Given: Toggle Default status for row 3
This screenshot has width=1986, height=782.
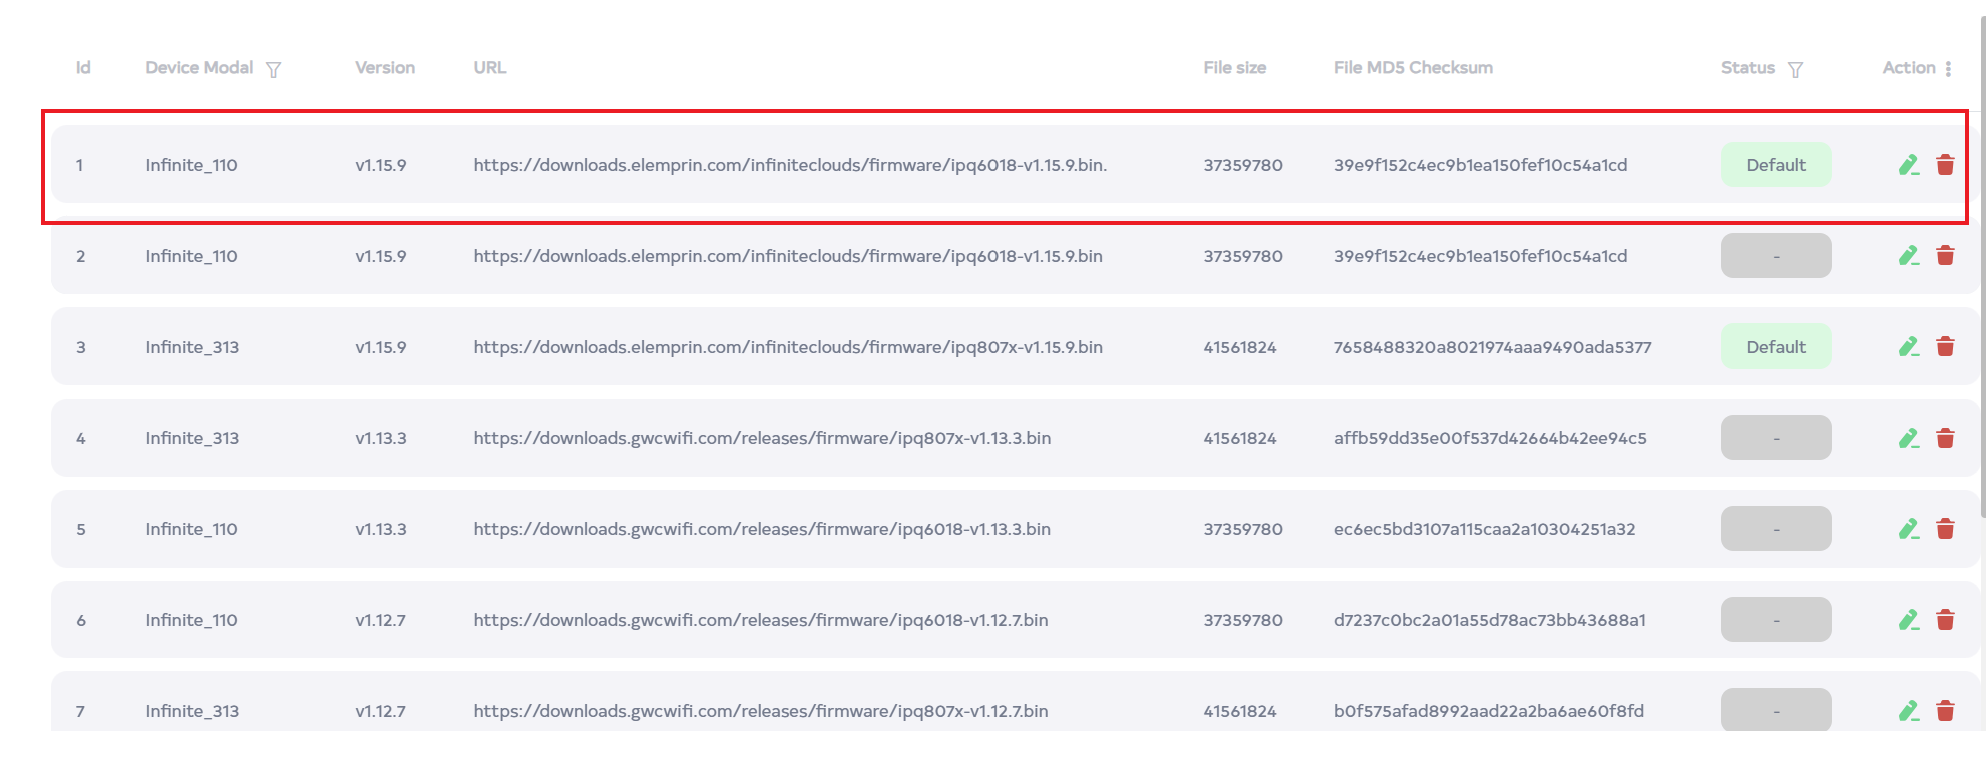Looking at the screenshot, I should (x=1775, y=347).
